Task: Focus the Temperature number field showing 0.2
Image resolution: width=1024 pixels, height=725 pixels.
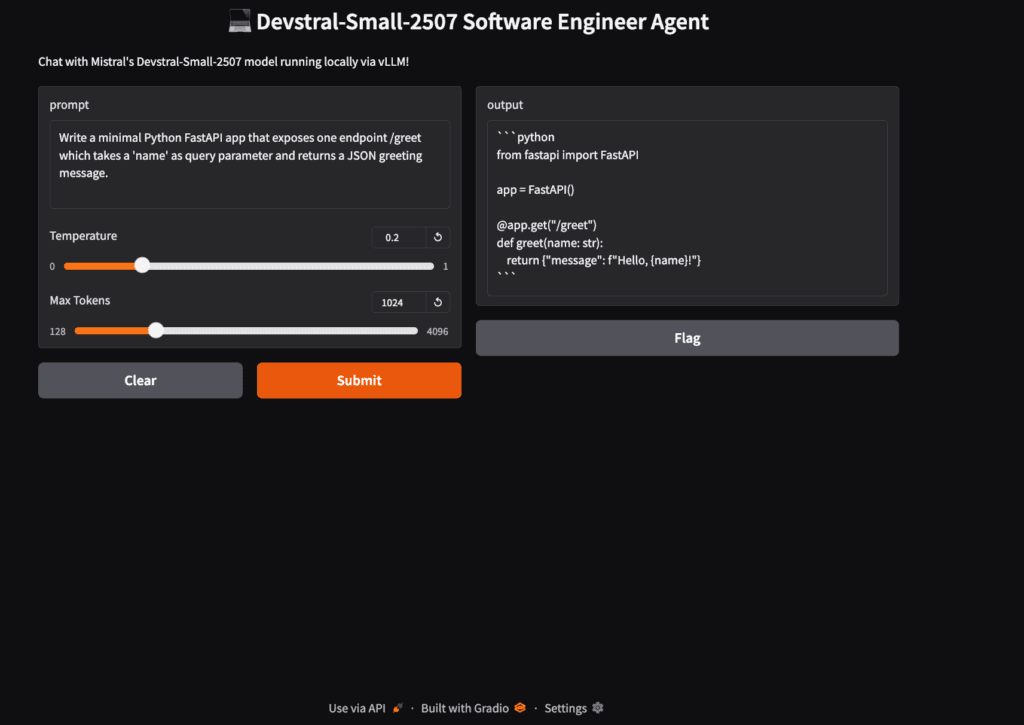Action: (x=399, y=237)
